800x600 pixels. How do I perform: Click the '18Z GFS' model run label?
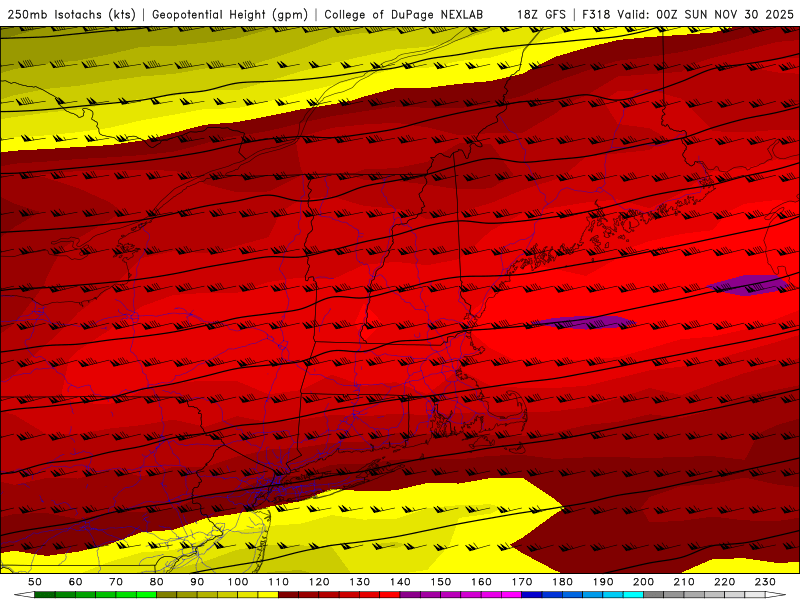click(x=541, y=15)
